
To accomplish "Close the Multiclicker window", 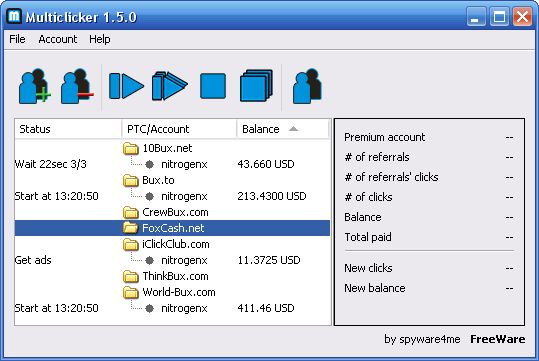I will pyautogui.click(x=522, y=16).
